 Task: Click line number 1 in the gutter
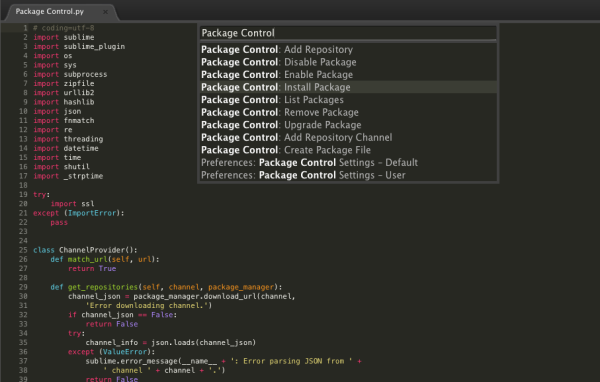[x=25, y=28]
